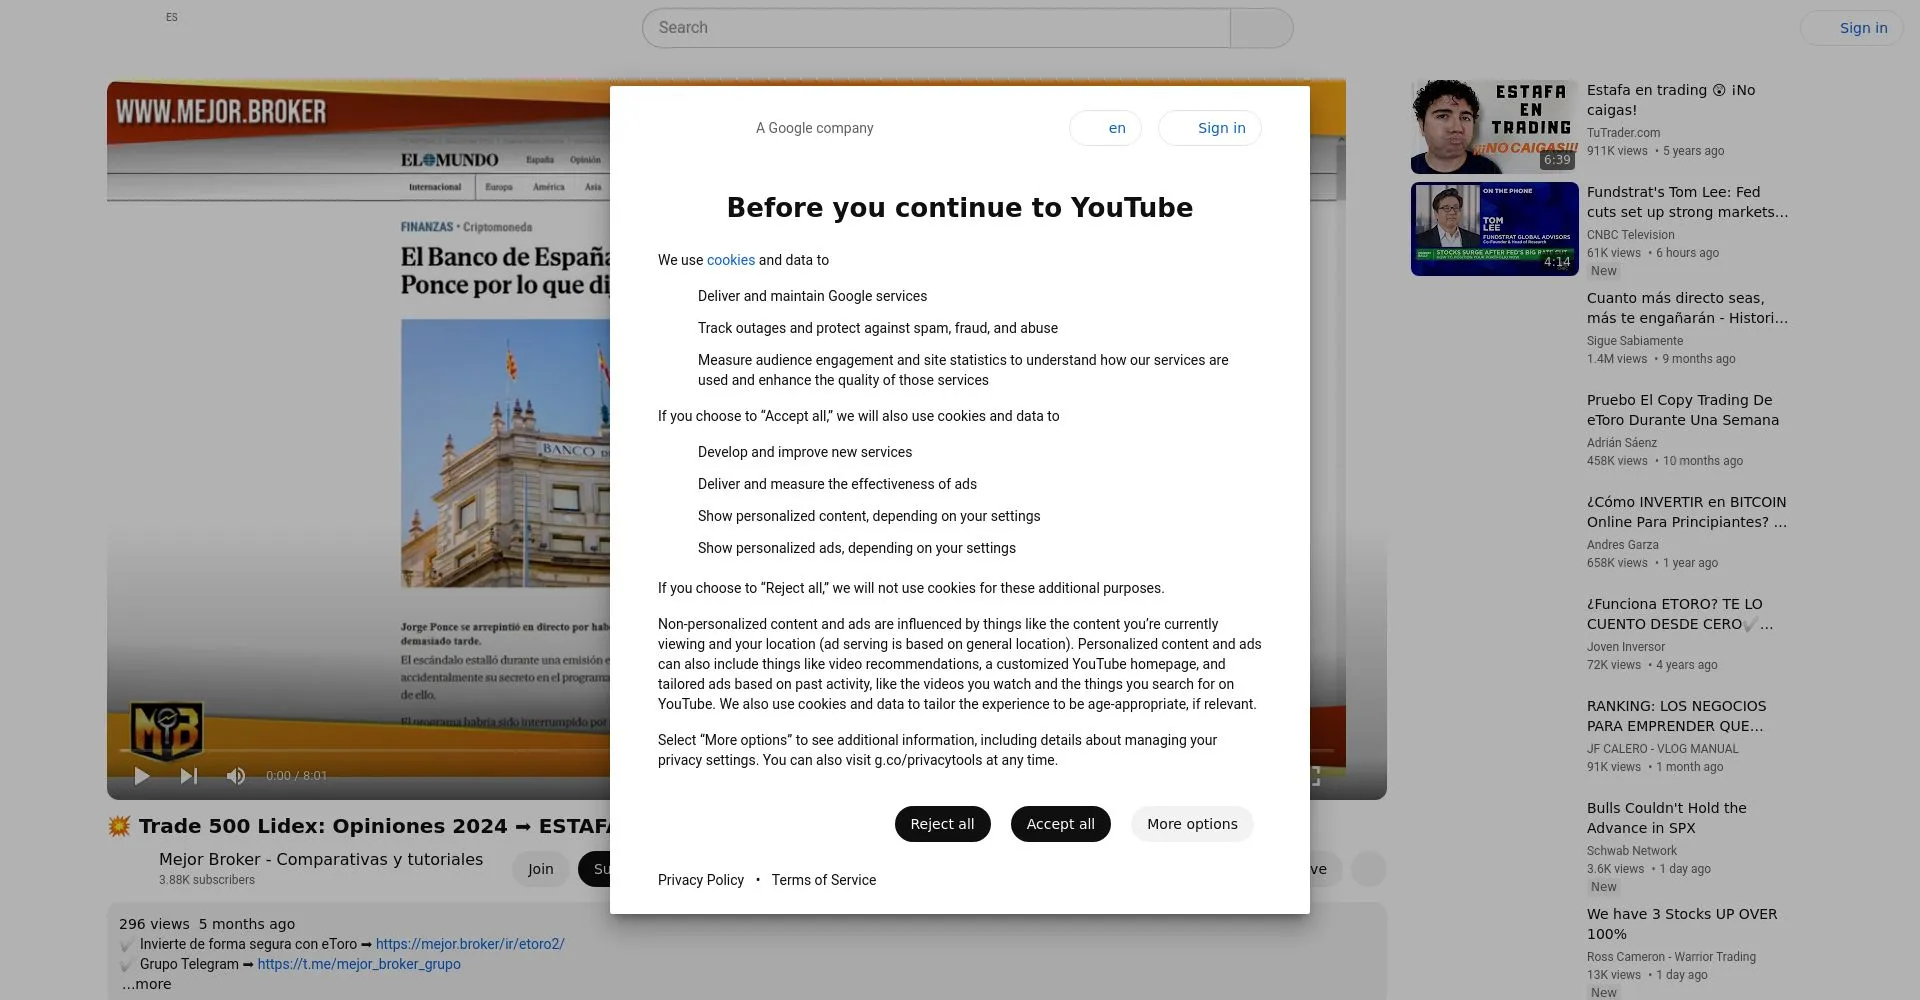Click 'Andres Garza' channel name
This screenshot has width=1920, height=1000.
[1623, 545]
